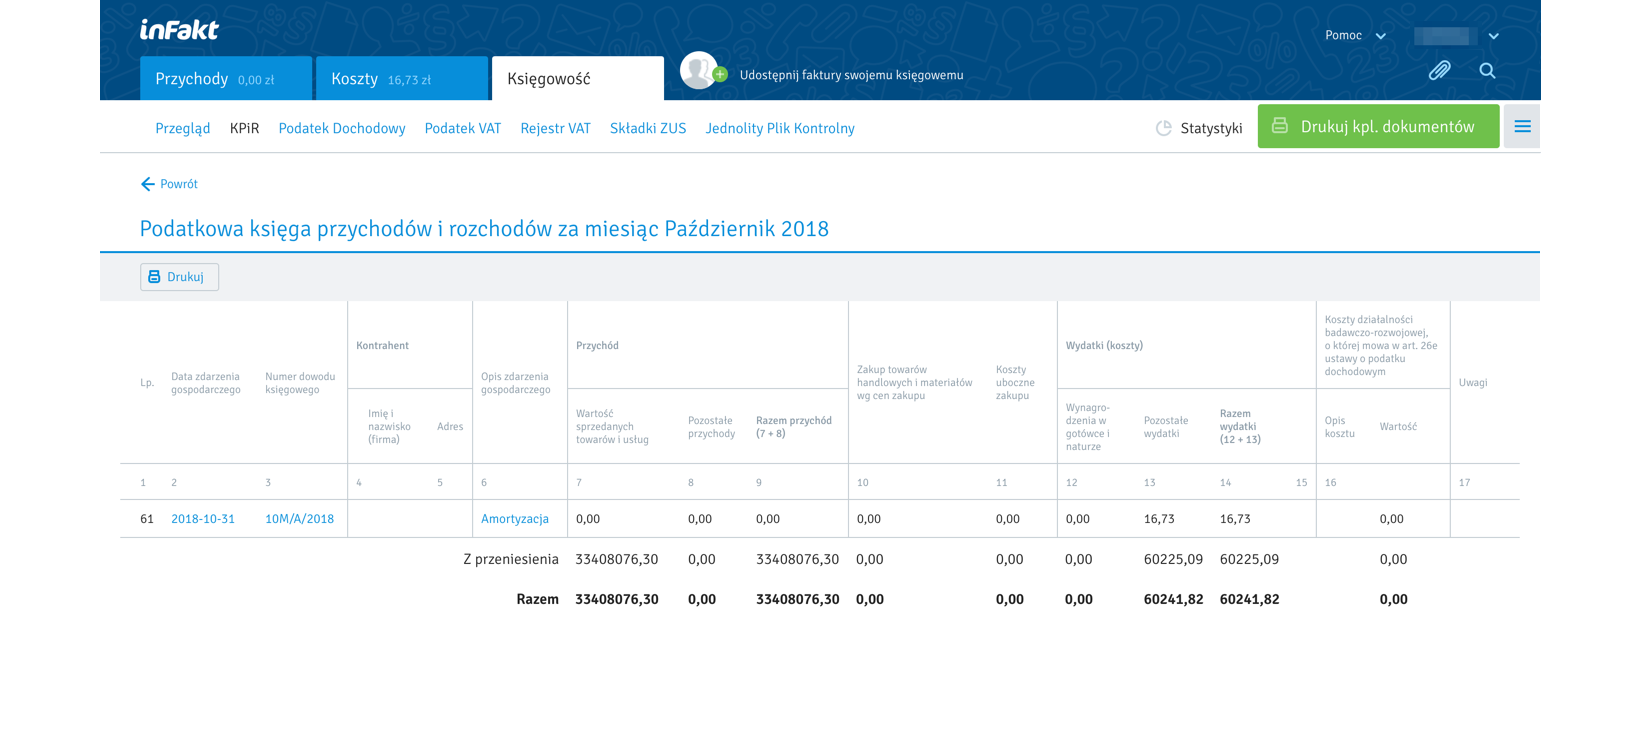Click the Przychód column header
The width and height of the screenshot is (1640, 756).
(597, 345)
